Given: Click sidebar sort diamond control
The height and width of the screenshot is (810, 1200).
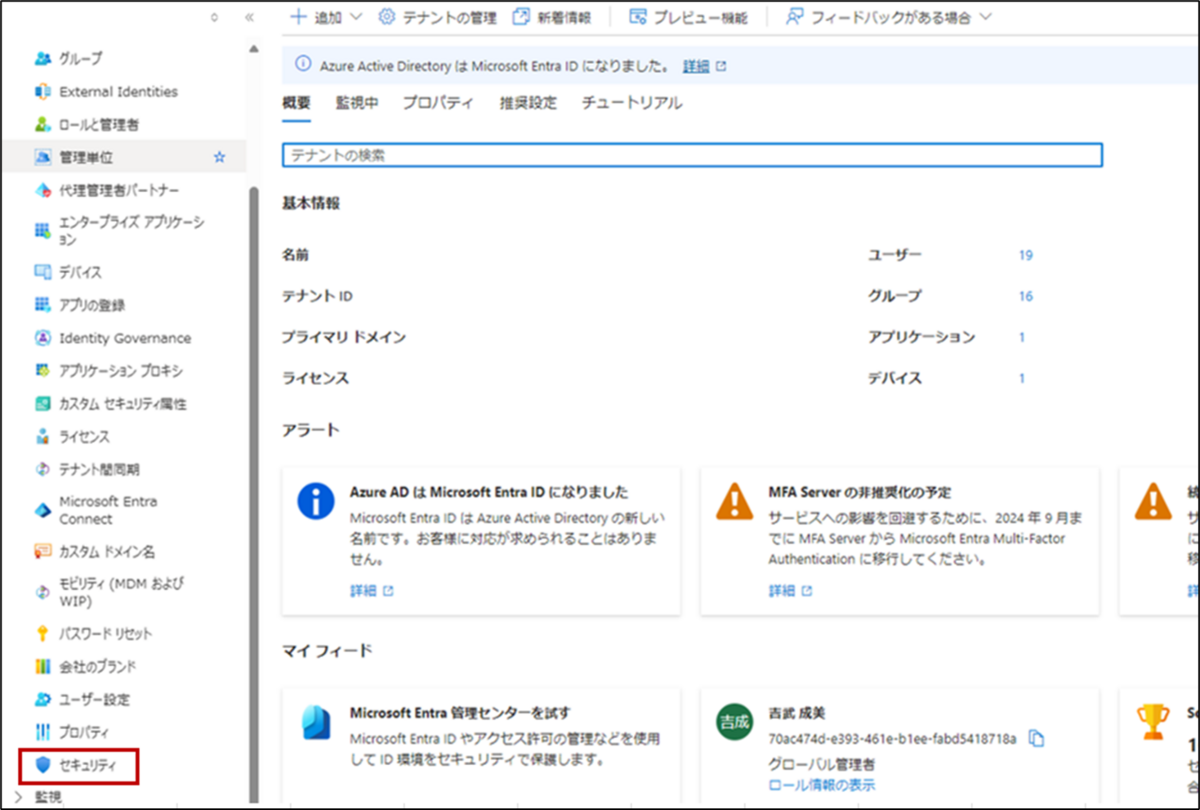Looking at the screenshot, I should (214, 17).
